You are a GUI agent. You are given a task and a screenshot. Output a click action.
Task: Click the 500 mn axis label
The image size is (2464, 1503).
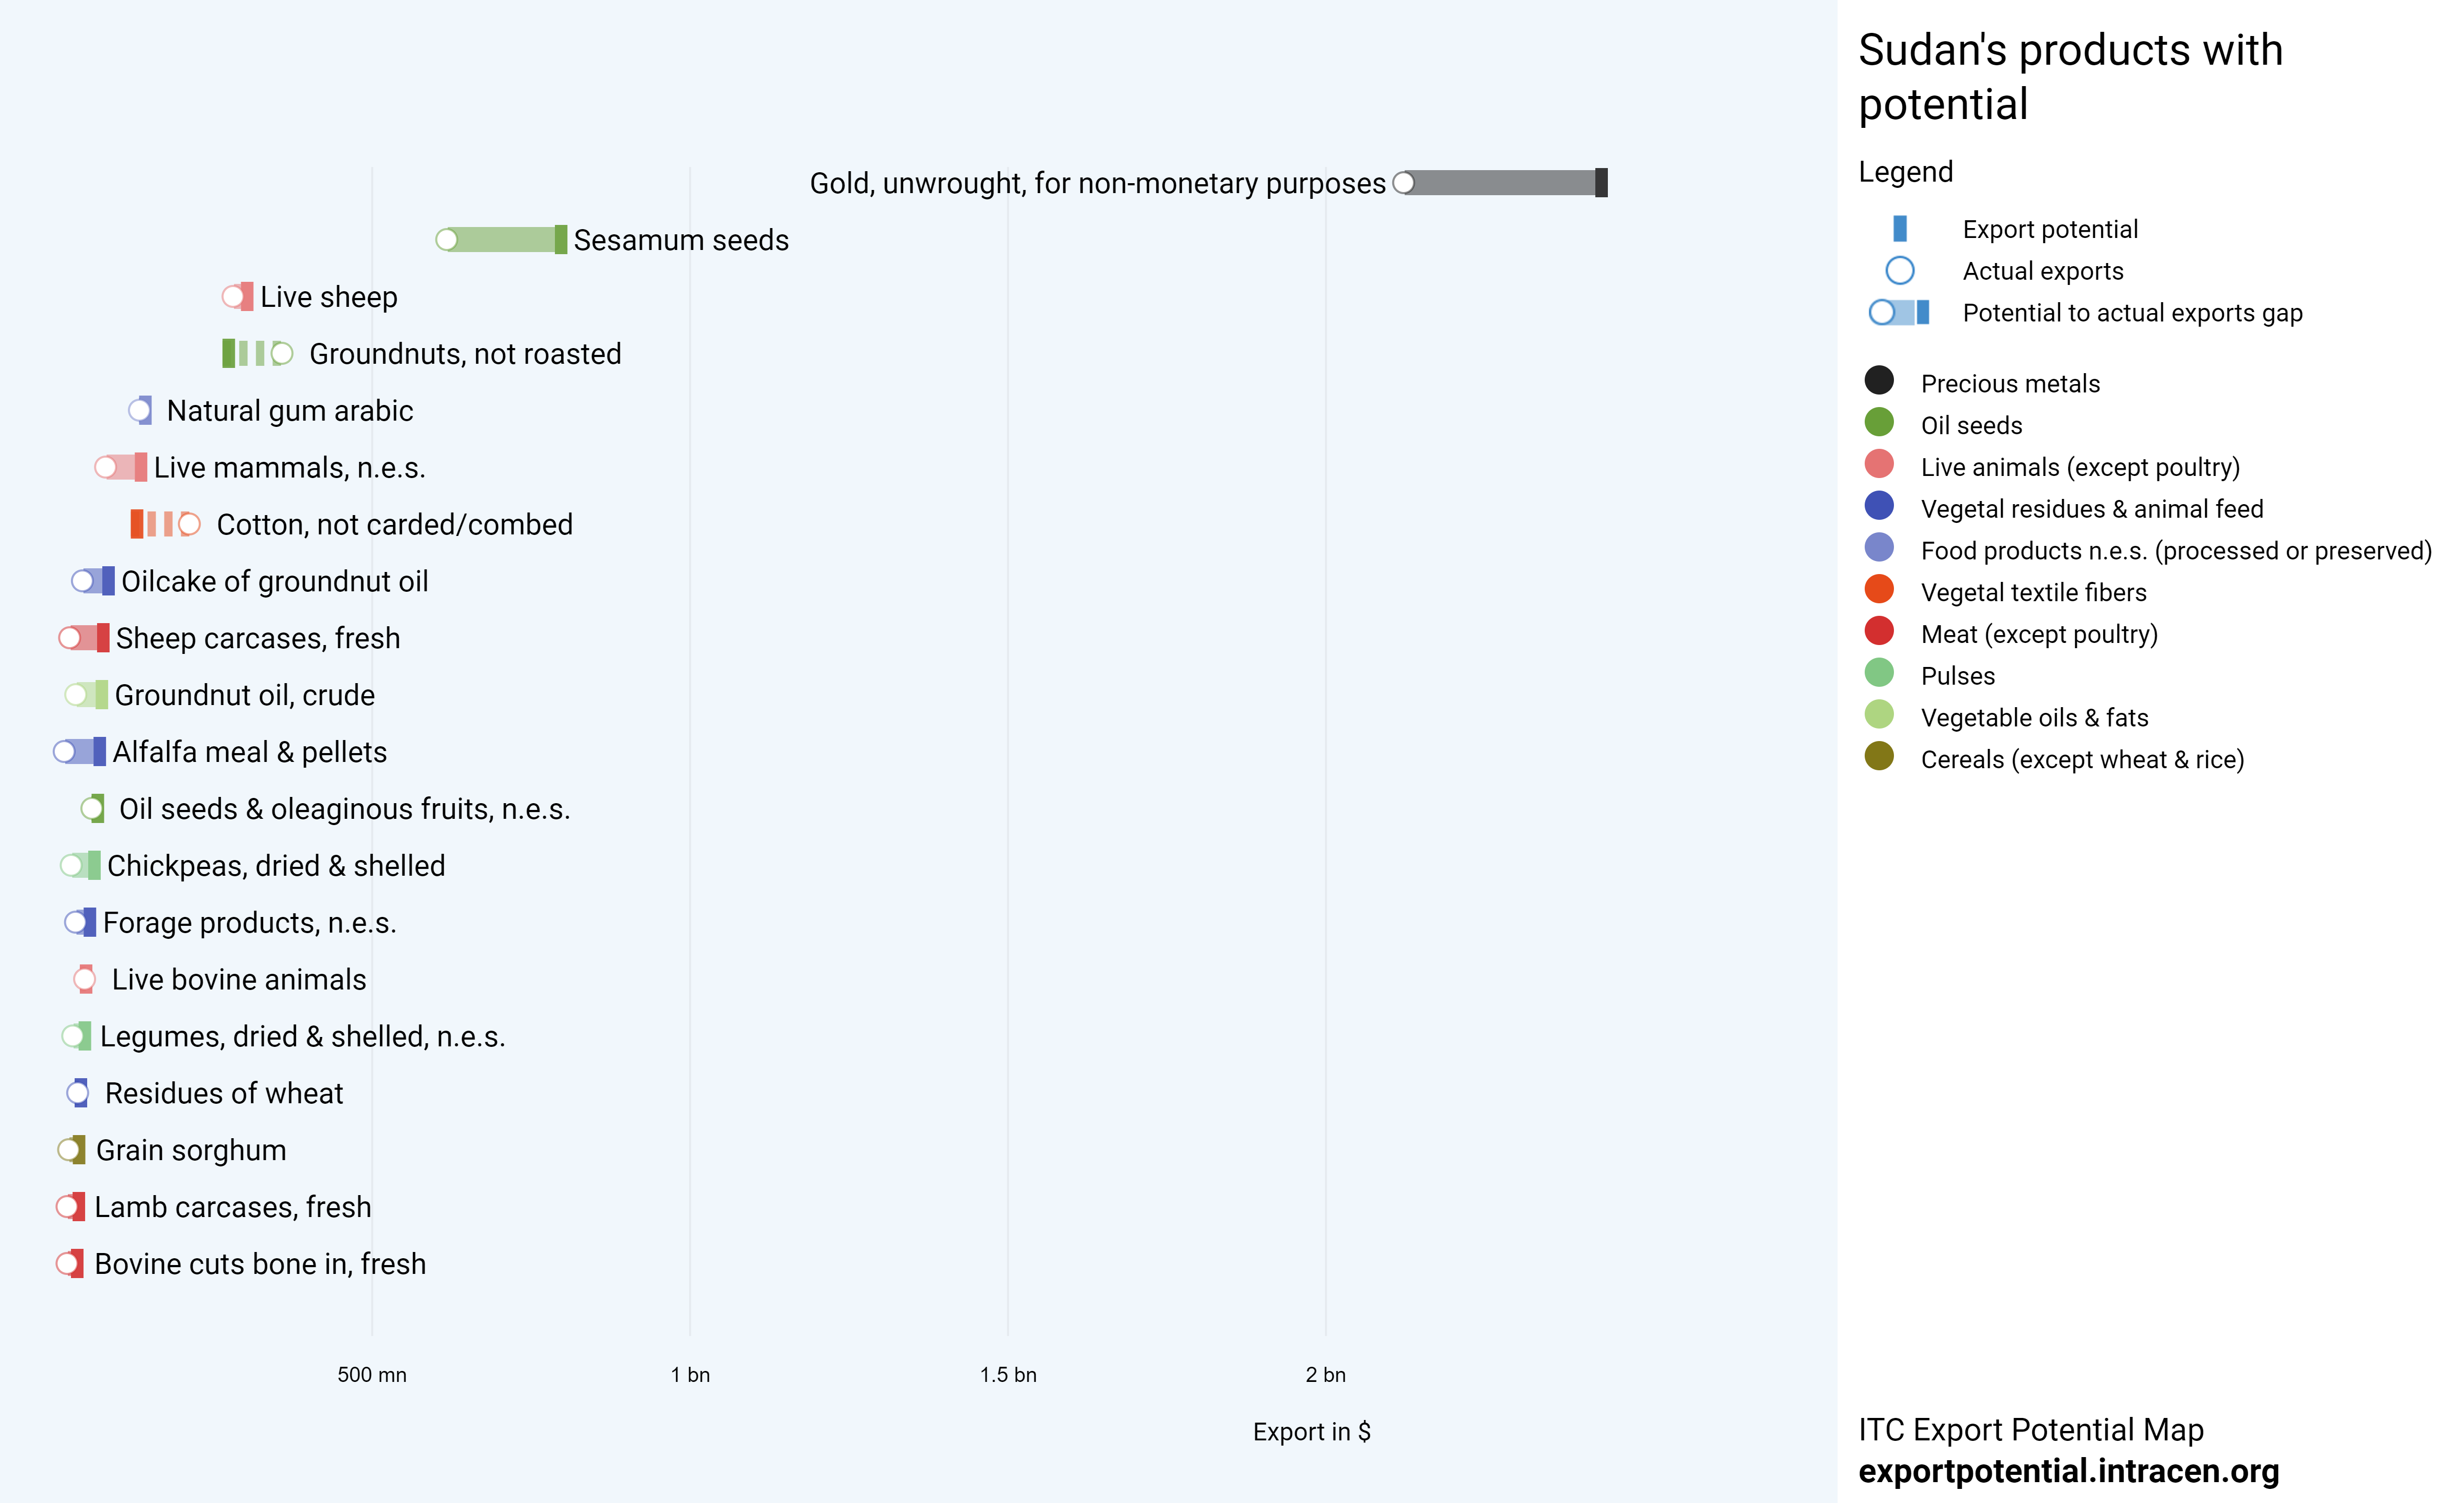click(372, 1375)
